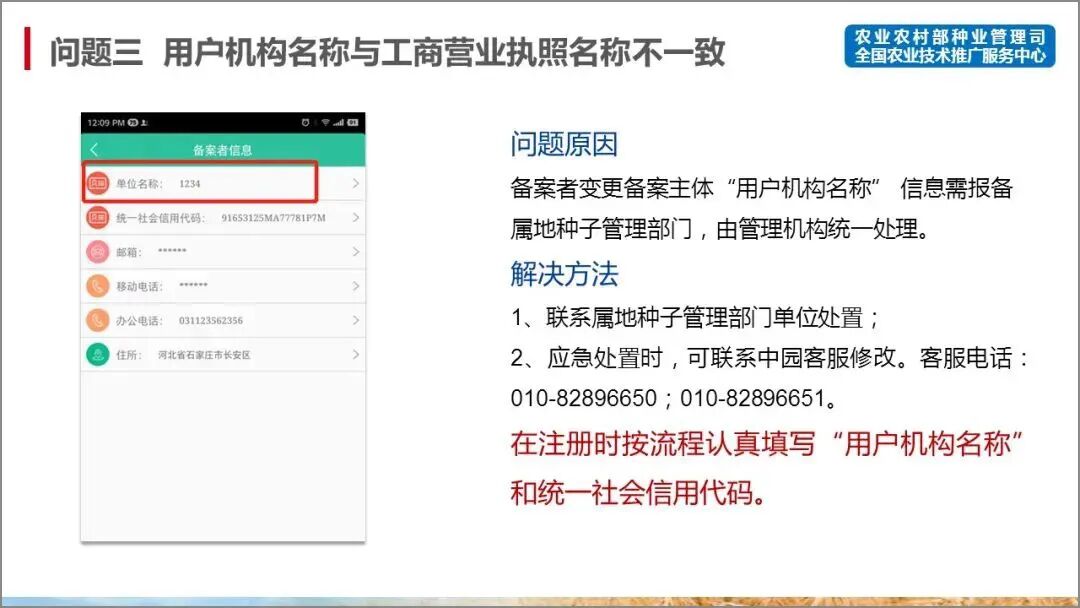Open the 邮箱 entry via its arrow
1080x608 pixels.
tap(356, 251)
